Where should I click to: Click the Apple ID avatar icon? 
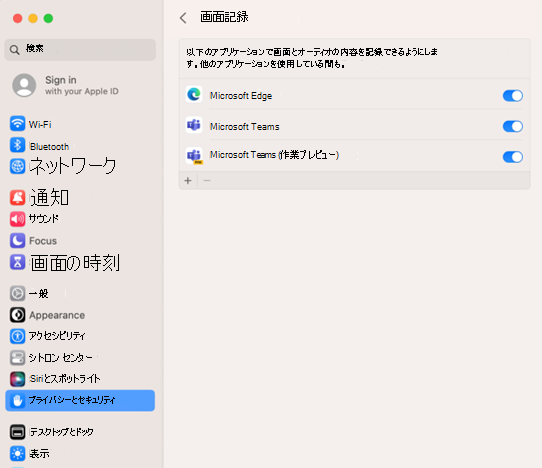[x=24, y=85]
